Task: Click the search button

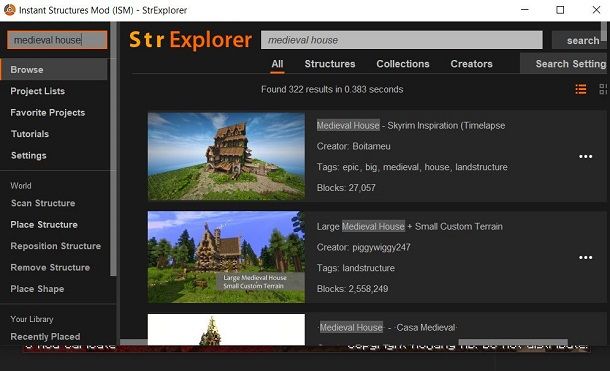Action: pos(581,40)
